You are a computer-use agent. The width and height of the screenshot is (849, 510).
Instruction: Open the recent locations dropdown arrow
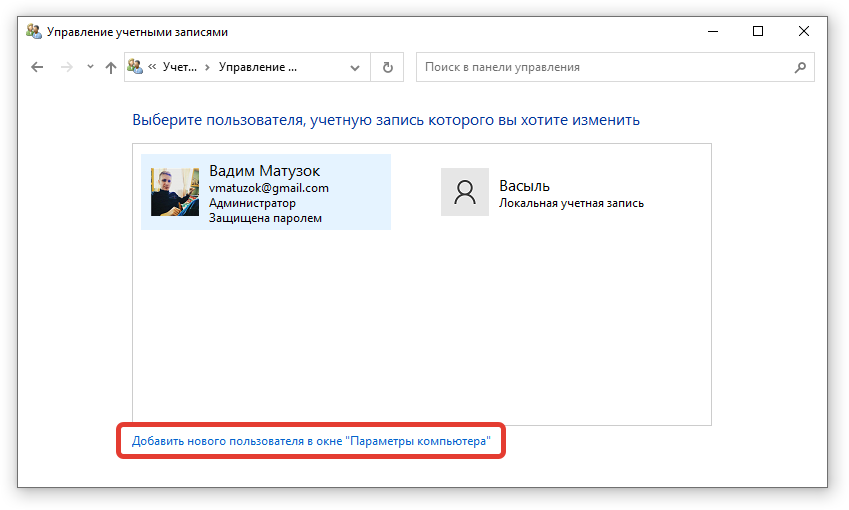pyautogui.click(x=90, y=68)
